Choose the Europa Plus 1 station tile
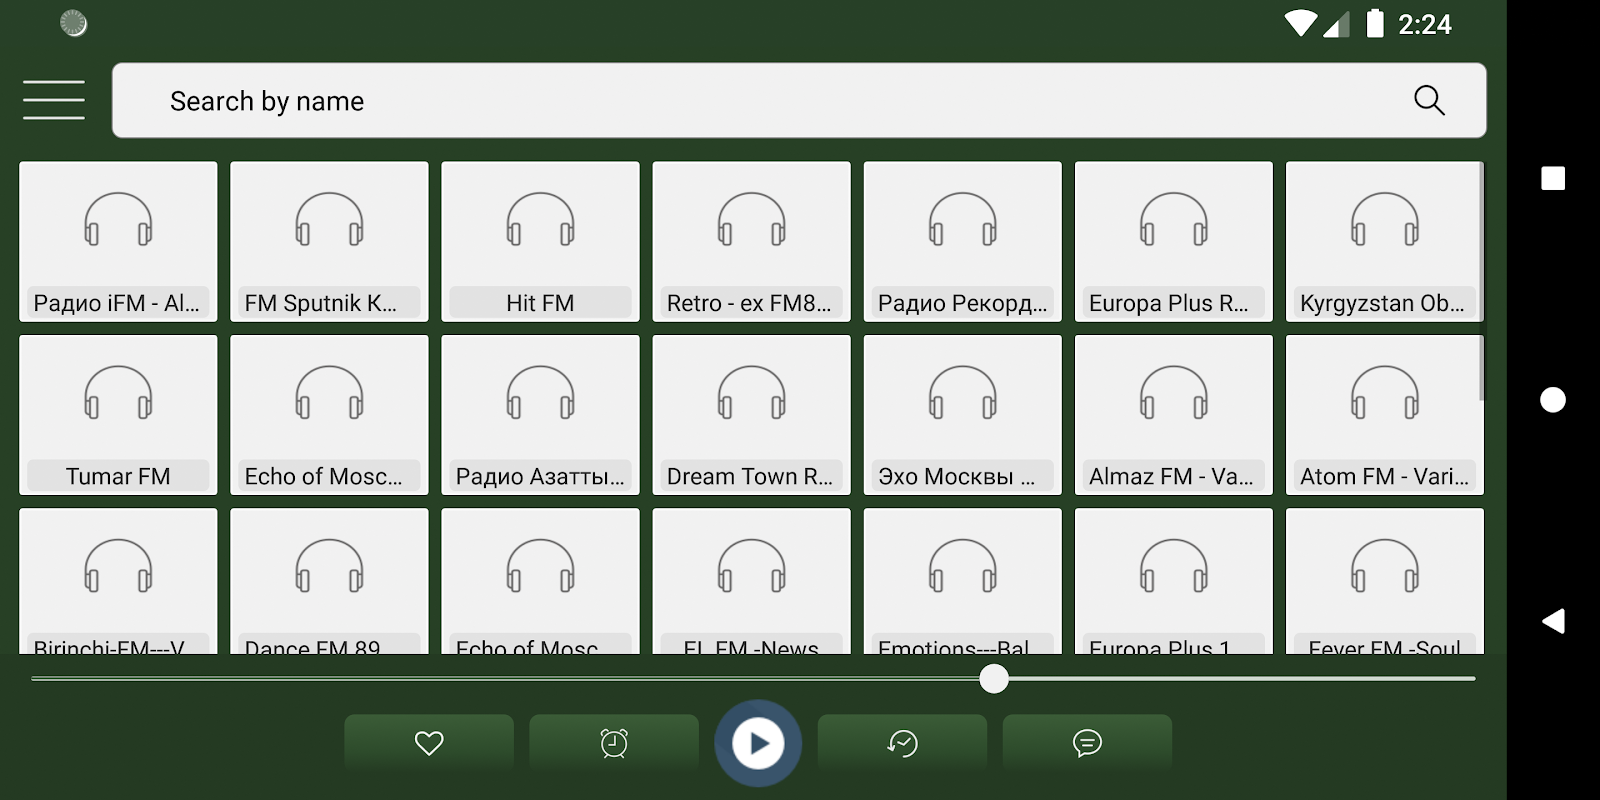Screen dimensions: 1600x800 coord(1173,581)
